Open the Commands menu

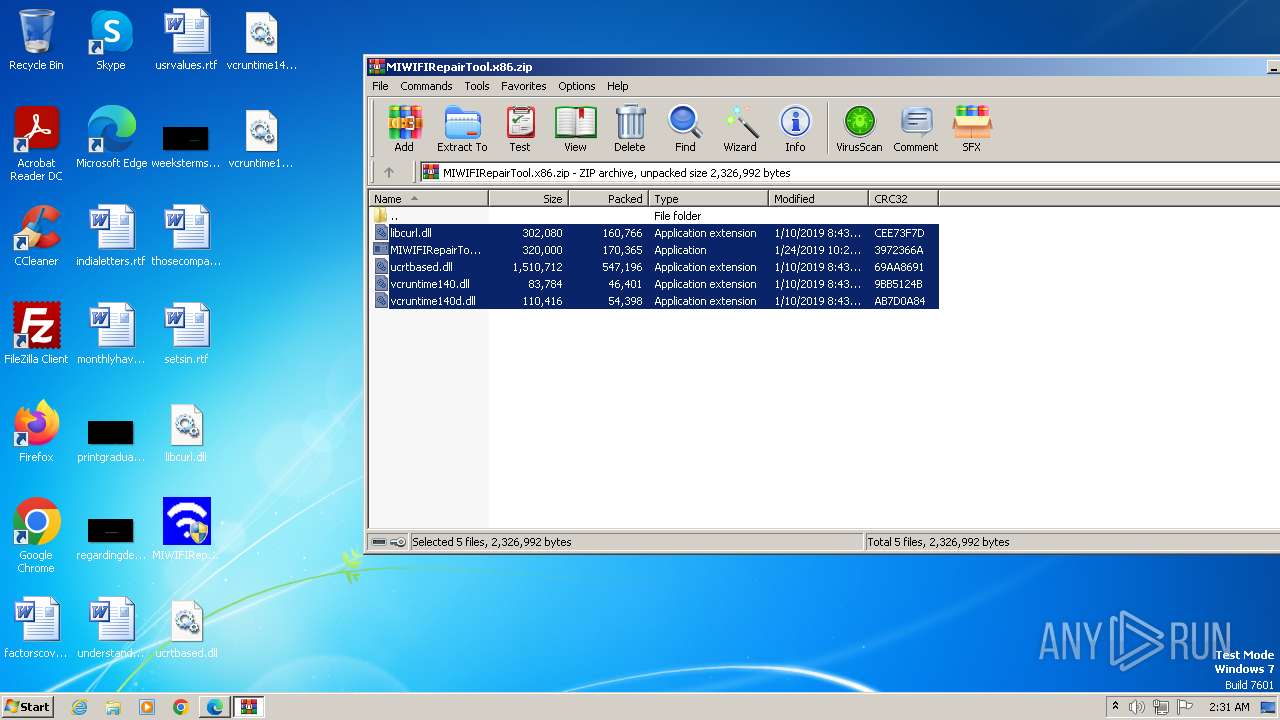(426, 86)
